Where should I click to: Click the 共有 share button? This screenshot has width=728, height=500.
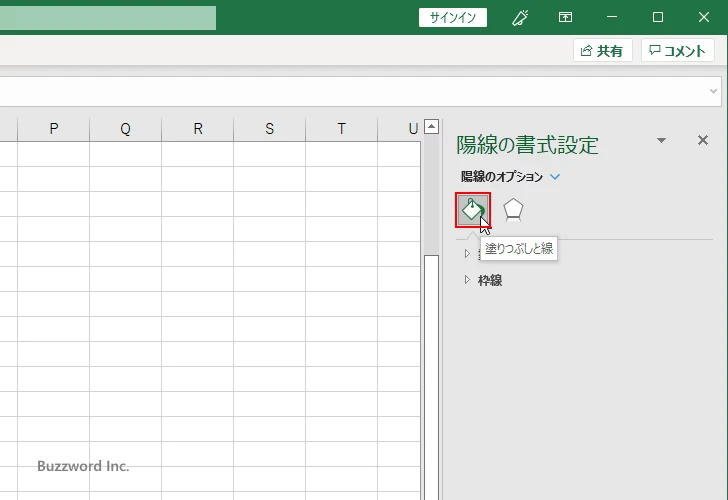[x=603, y=50]
